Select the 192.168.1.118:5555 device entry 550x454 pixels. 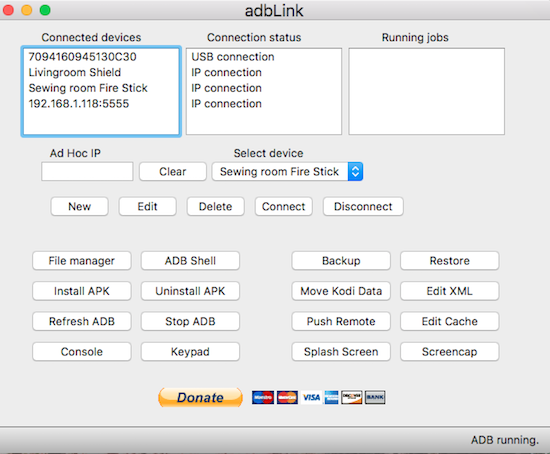coord(79,104)
